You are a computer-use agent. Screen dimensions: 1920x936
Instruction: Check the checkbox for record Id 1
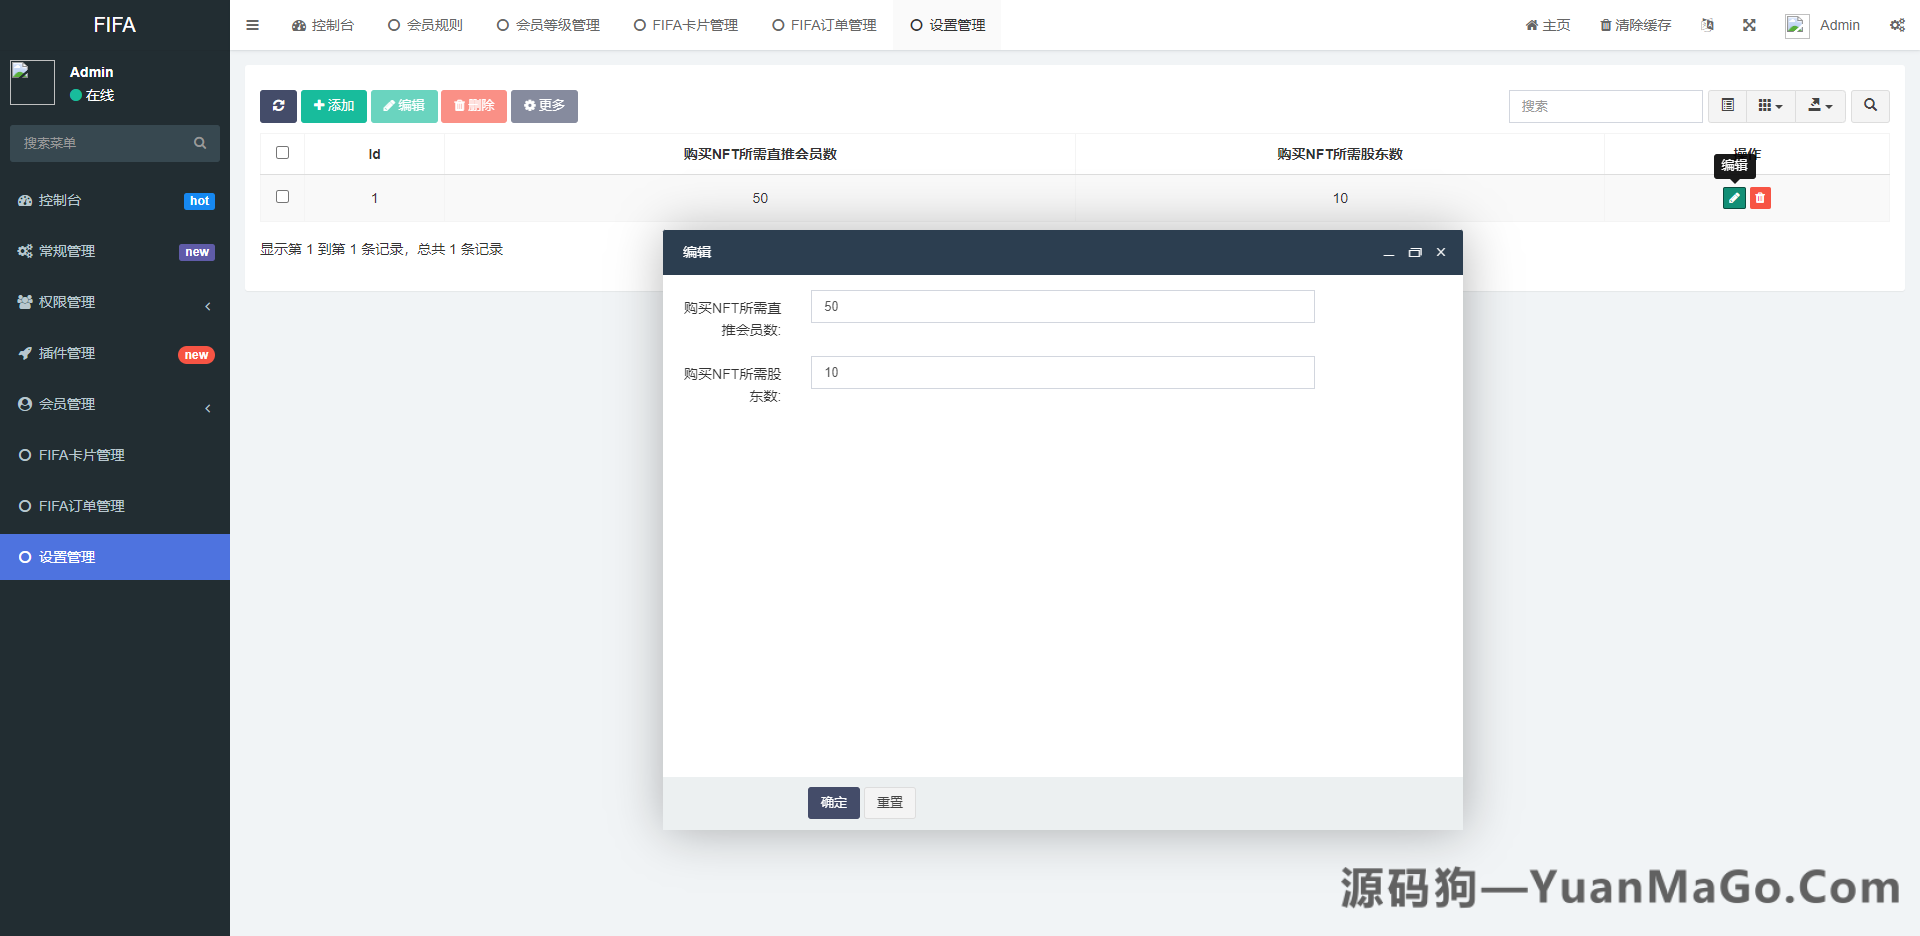tap(282, 197)
